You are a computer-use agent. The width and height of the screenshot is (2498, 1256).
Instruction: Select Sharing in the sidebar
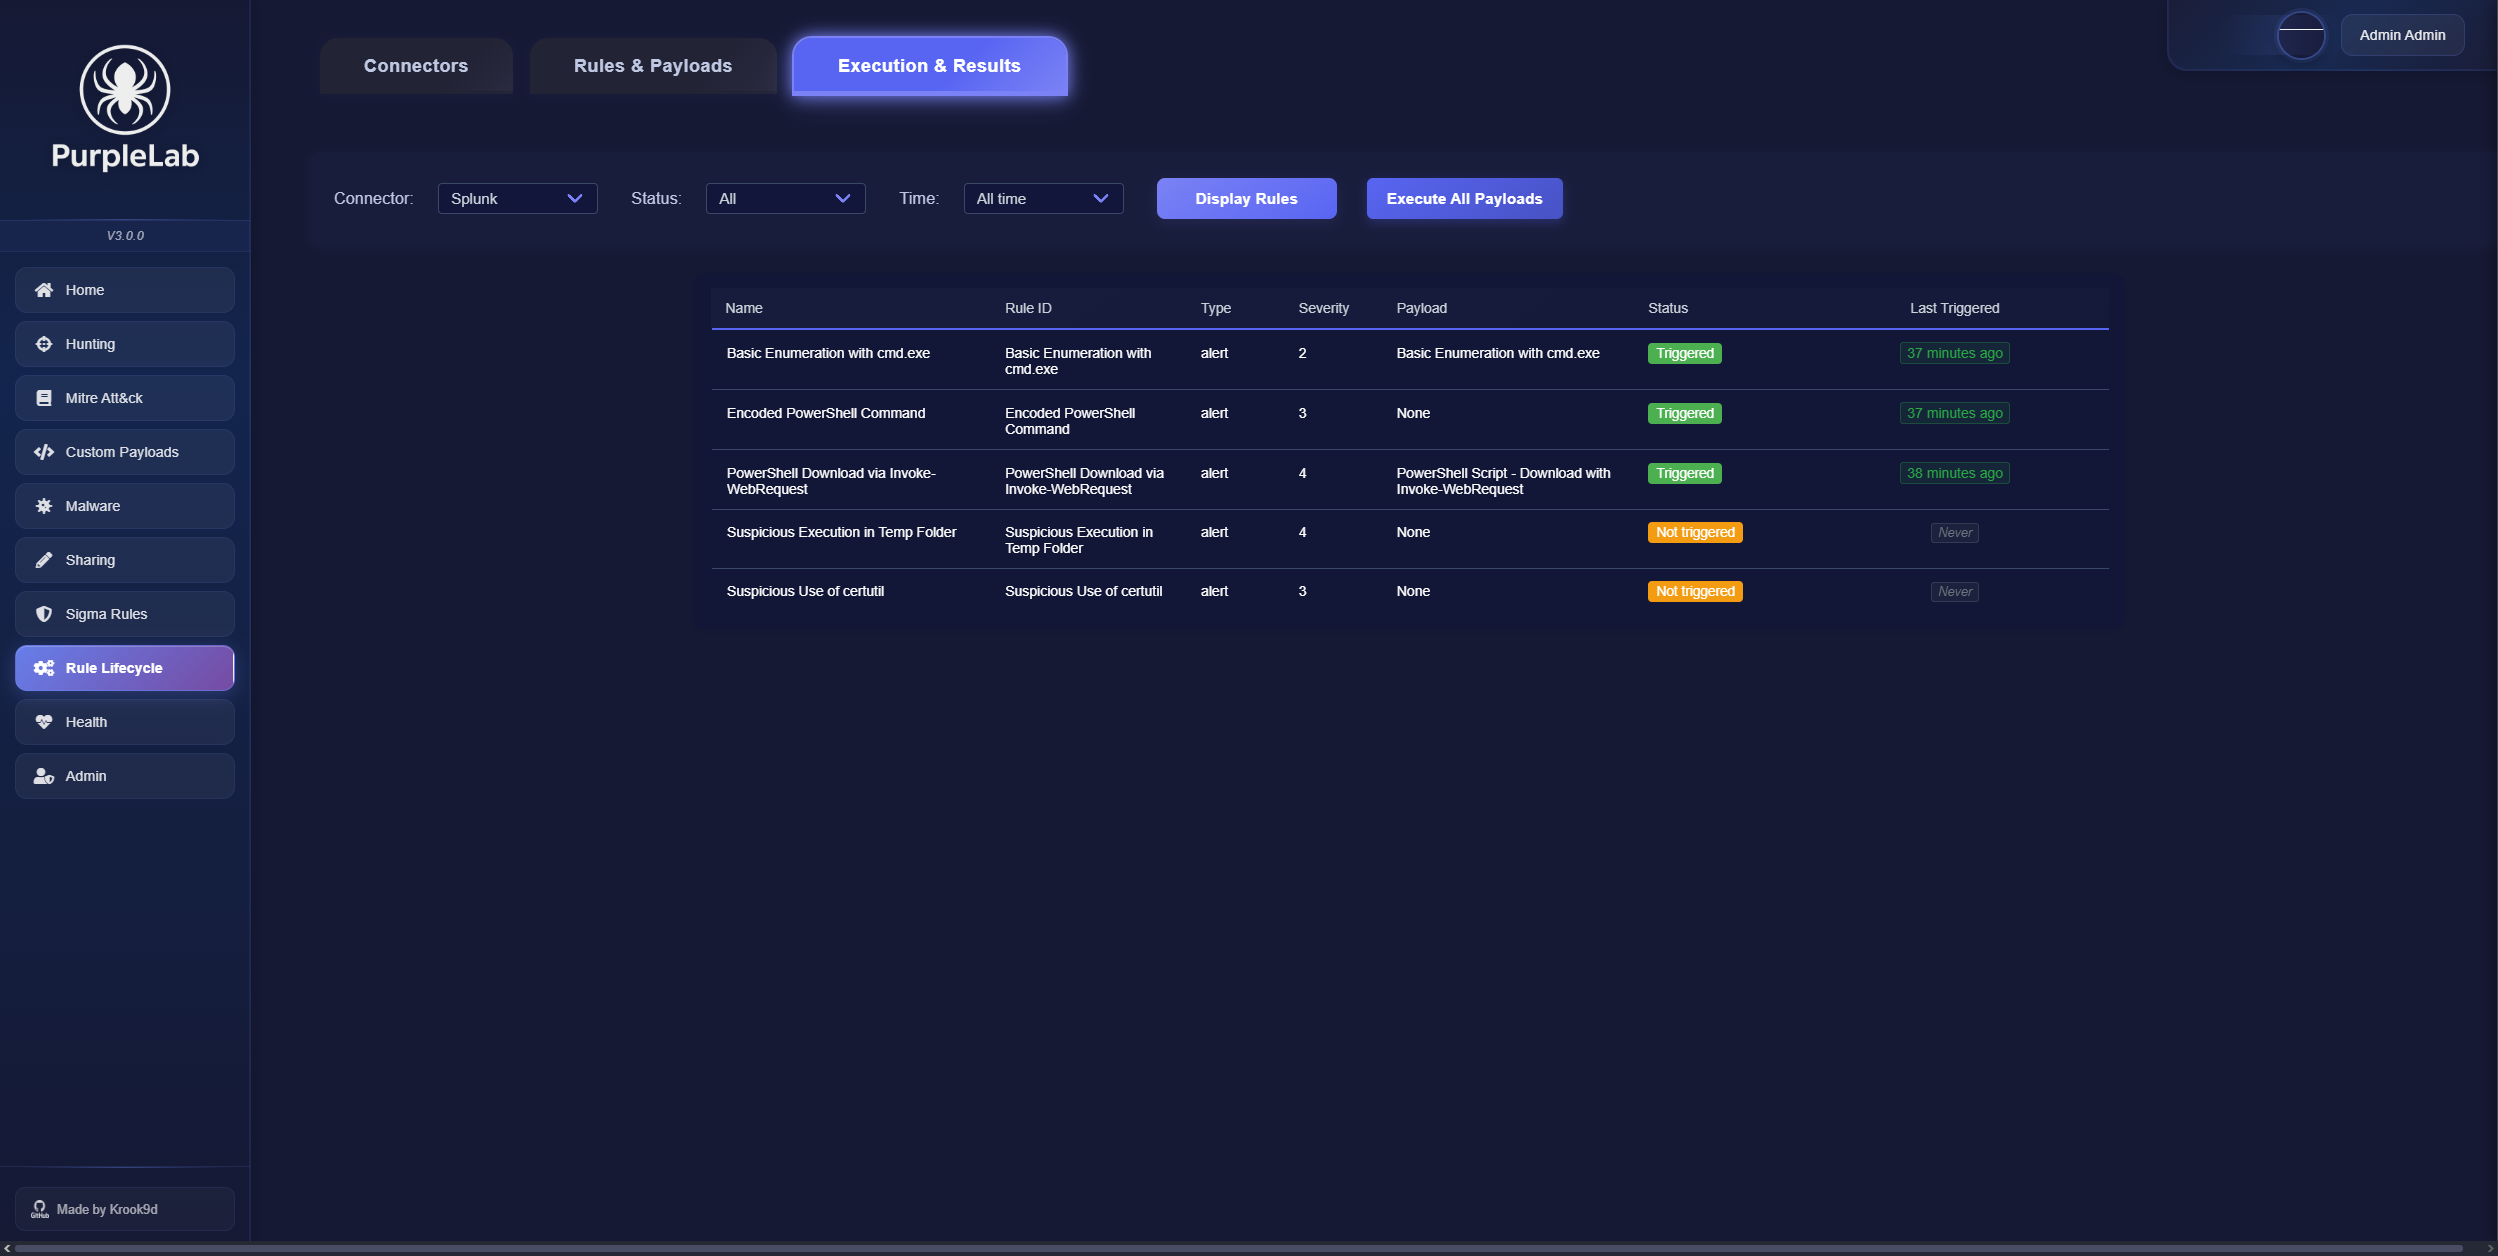click(125, 560)
